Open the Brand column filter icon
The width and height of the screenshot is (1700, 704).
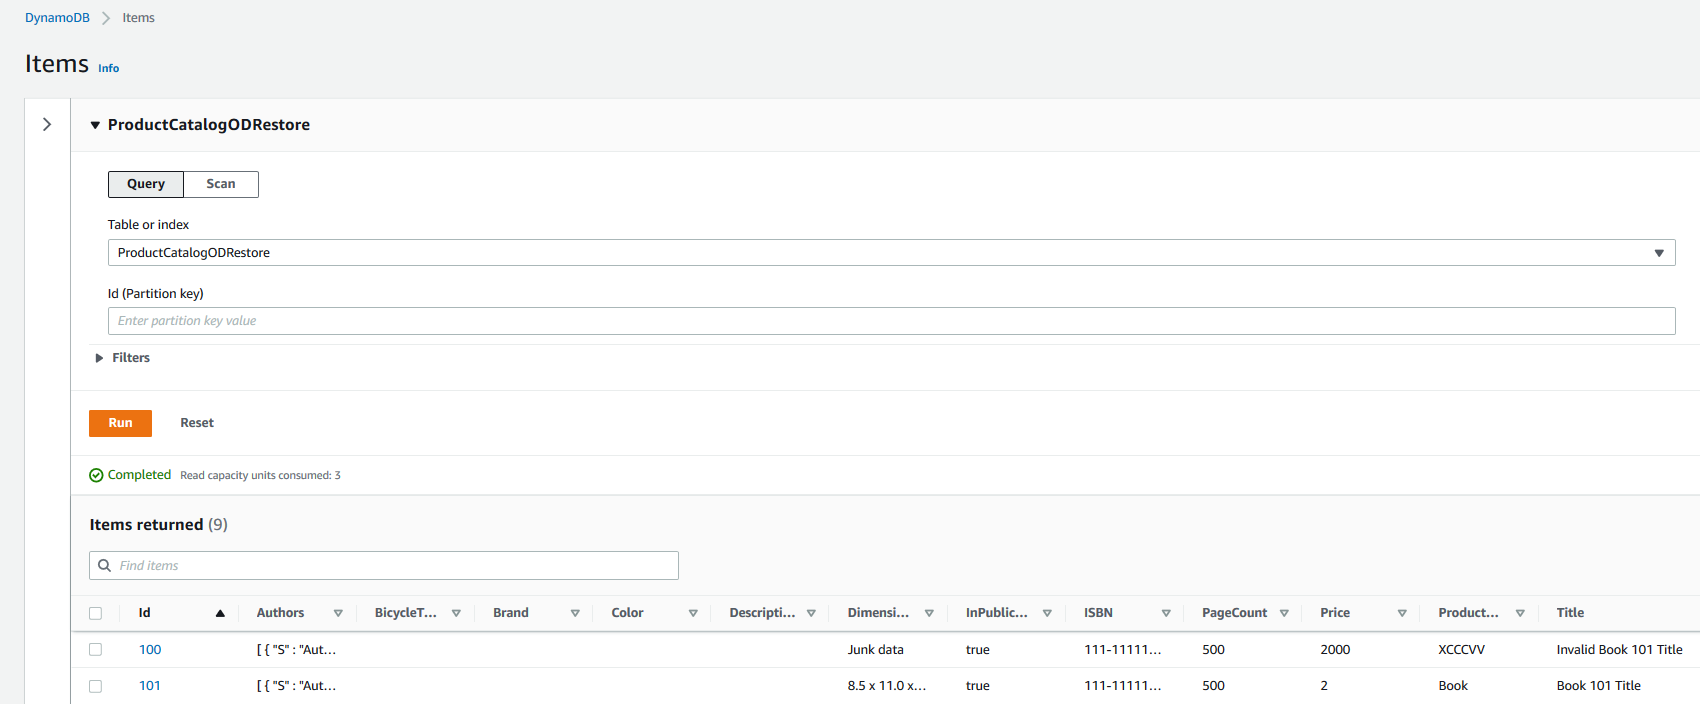point(575,613)
